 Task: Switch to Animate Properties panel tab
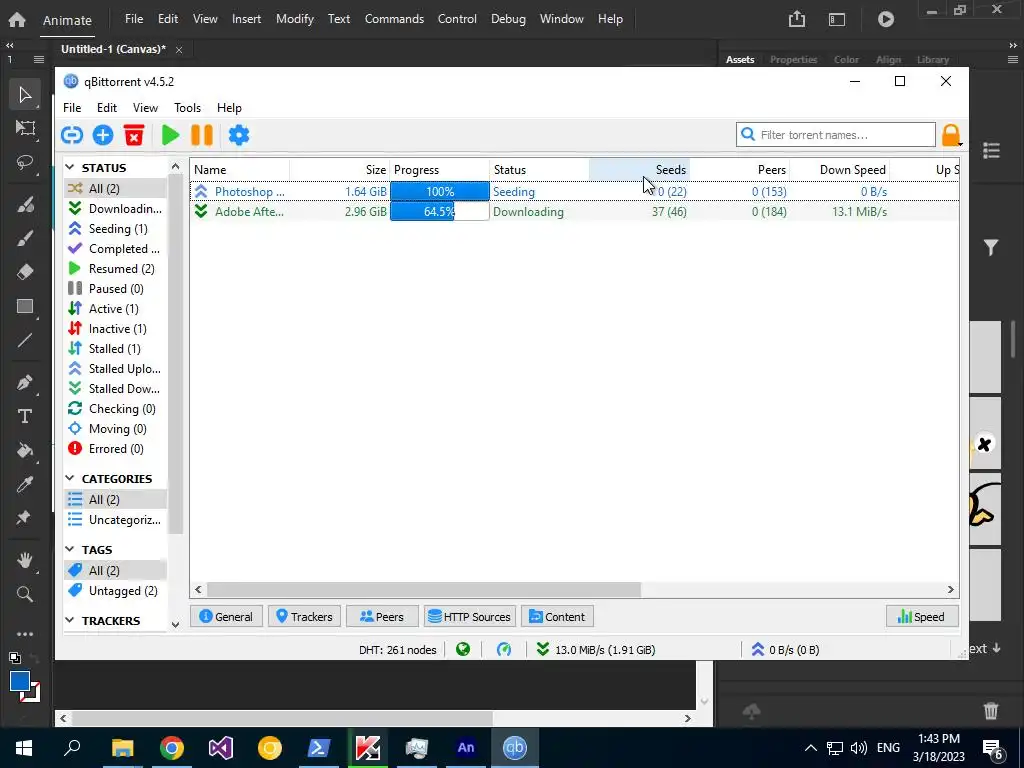pos(793,59)
